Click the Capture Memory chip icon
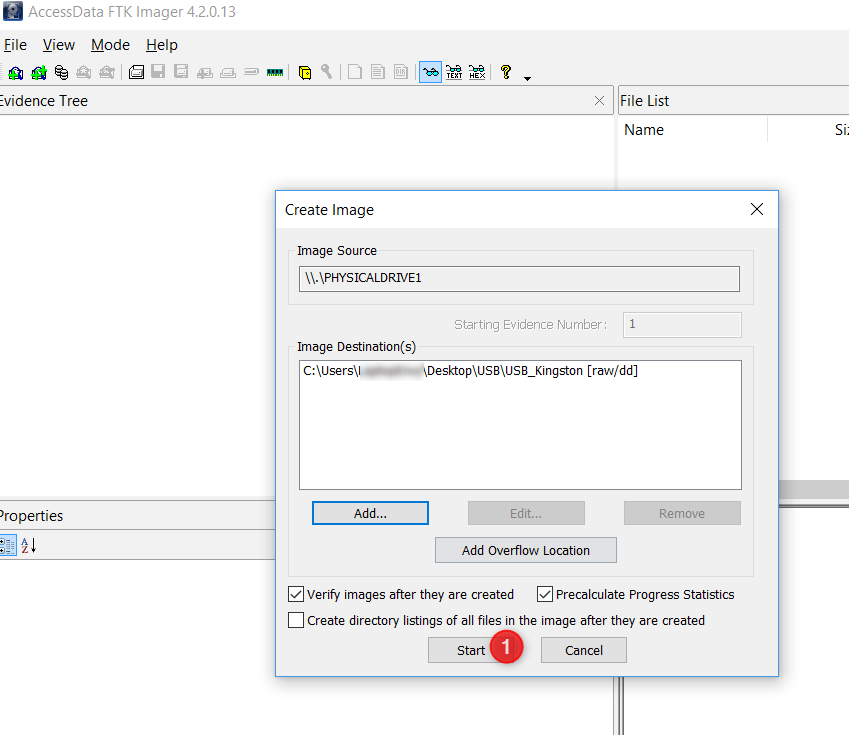This screenshot has width=849, height=735. (275, 72)
